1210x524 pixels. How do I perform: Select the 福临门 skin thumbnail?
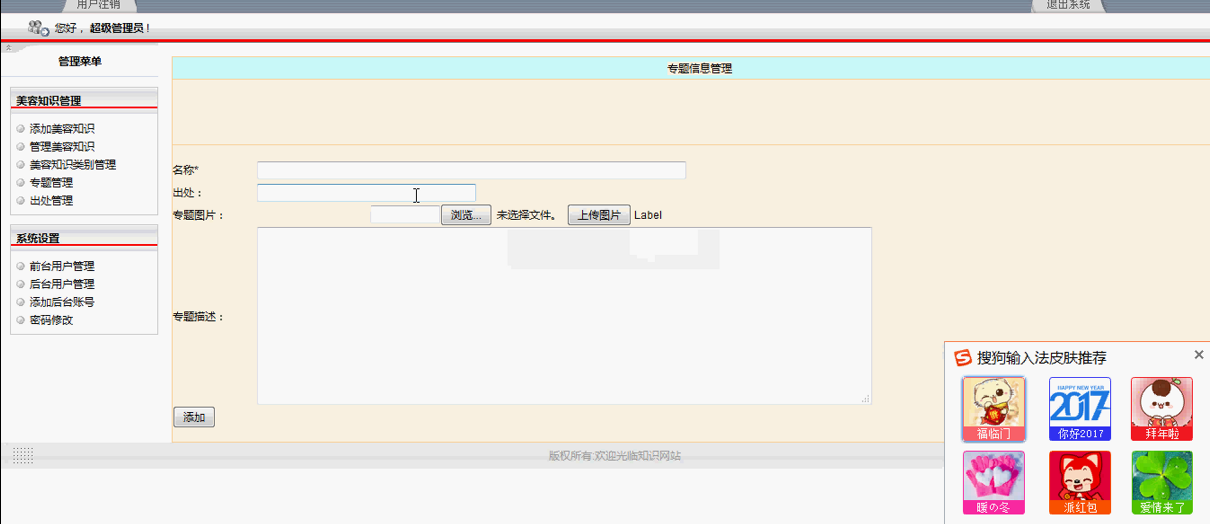point(994,409)
